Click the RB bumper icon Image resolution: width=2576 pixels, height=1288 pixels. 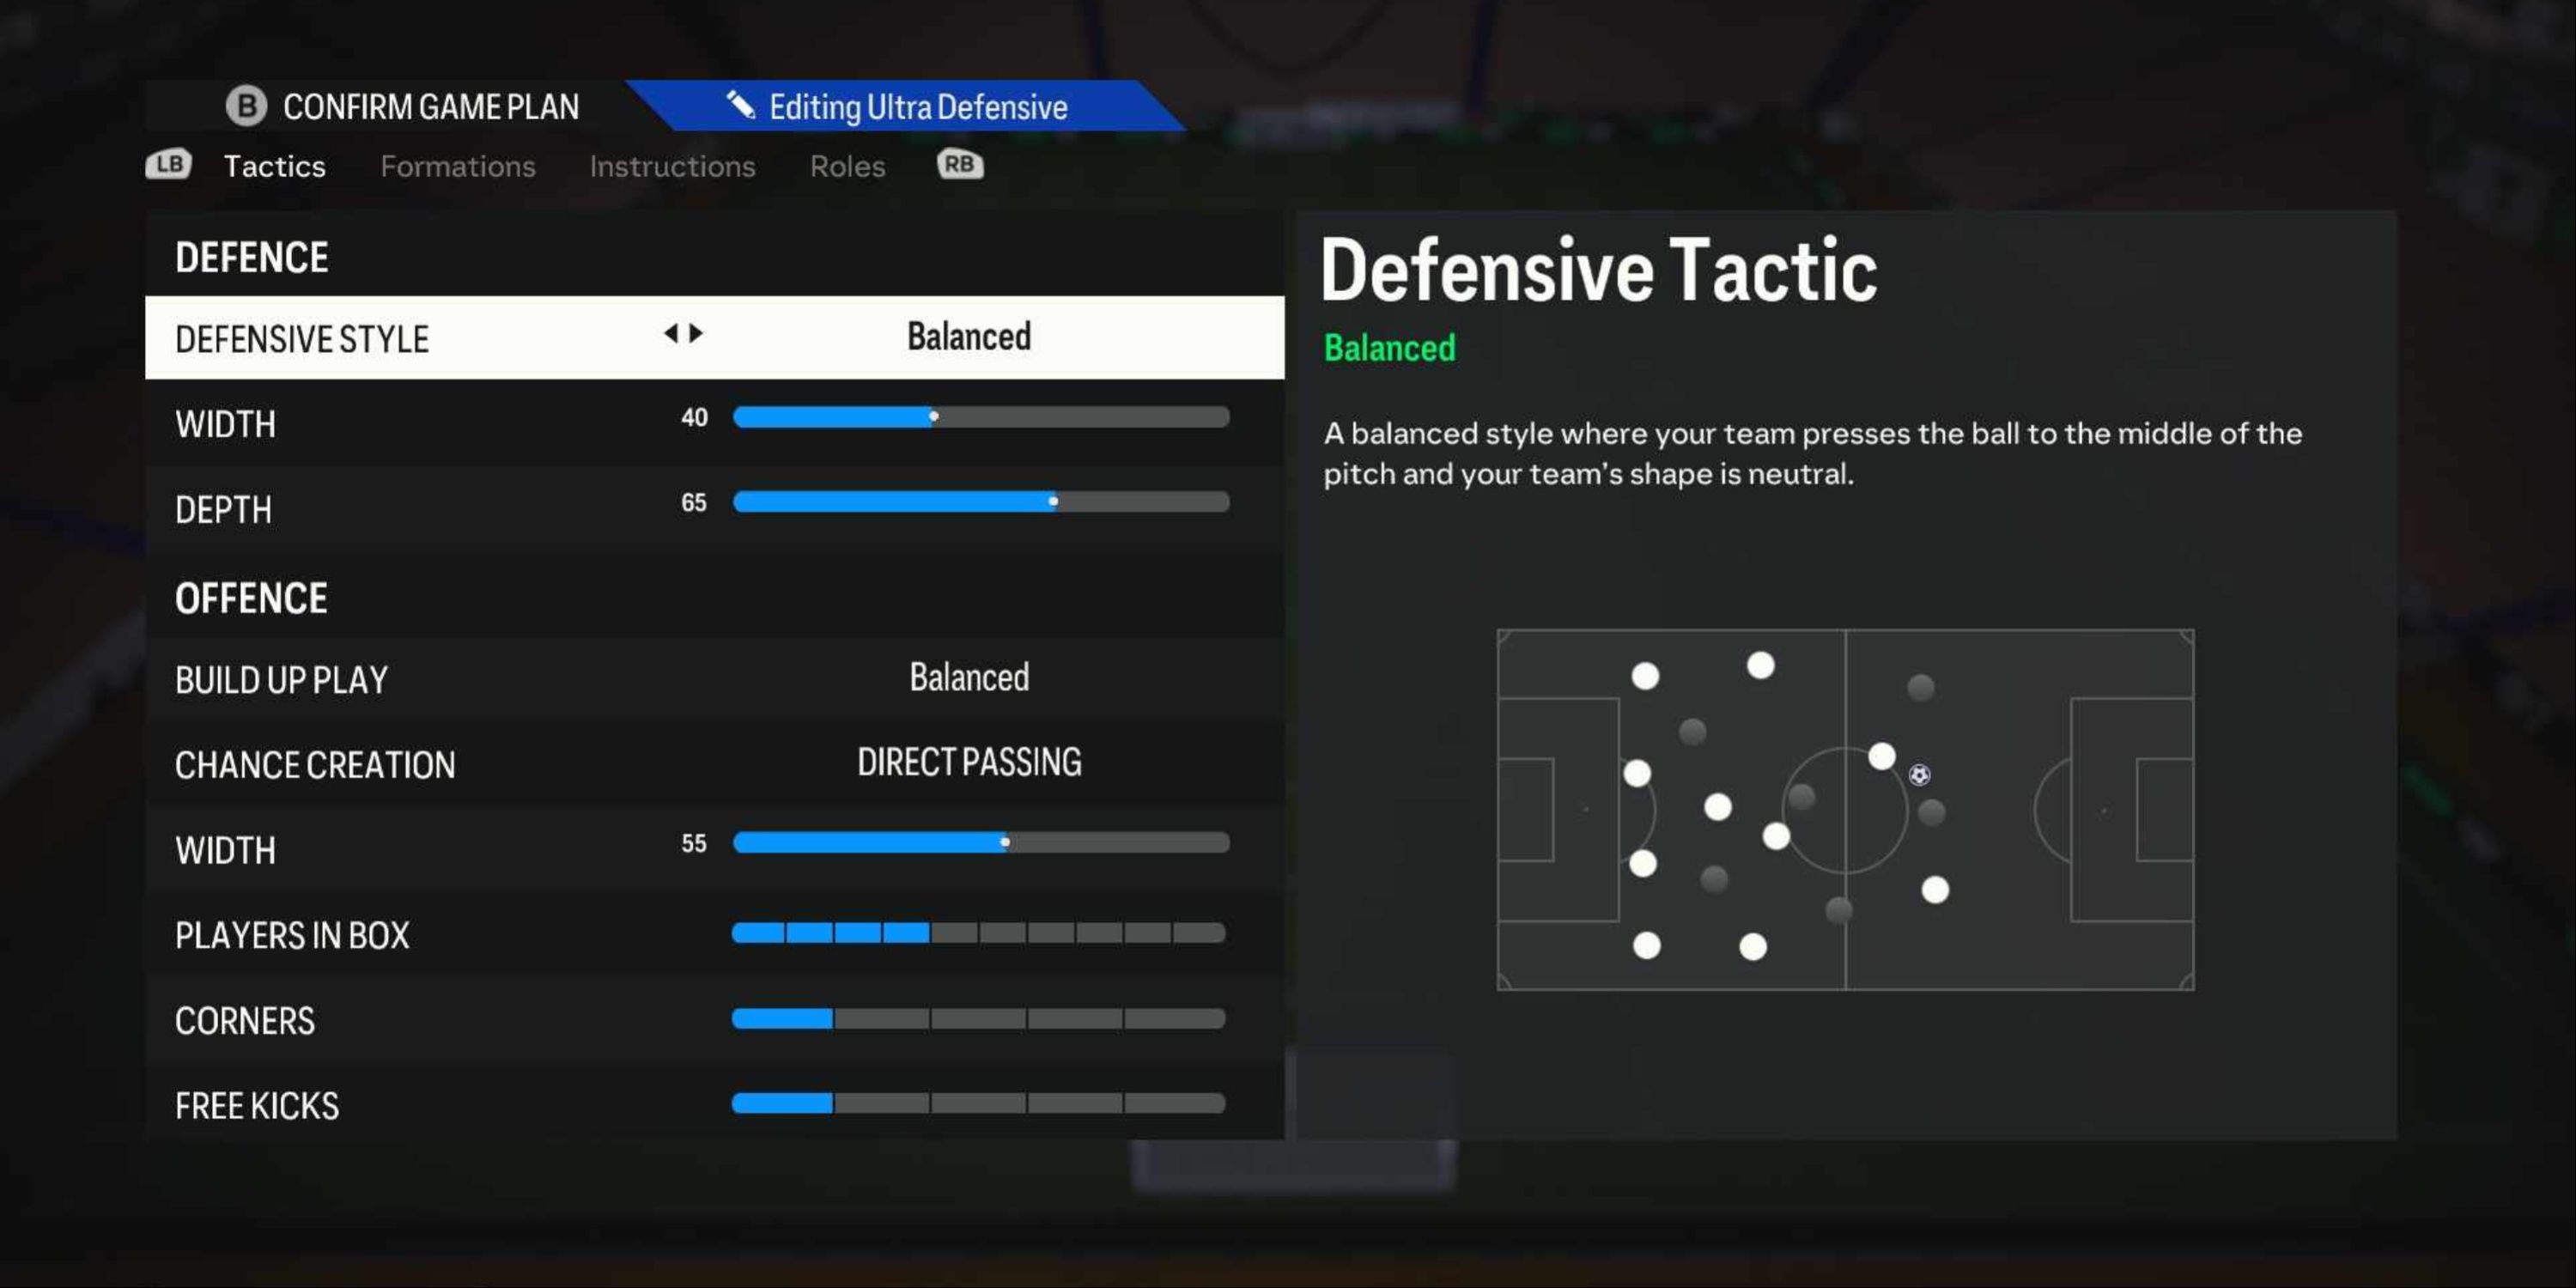pos(957,164)
